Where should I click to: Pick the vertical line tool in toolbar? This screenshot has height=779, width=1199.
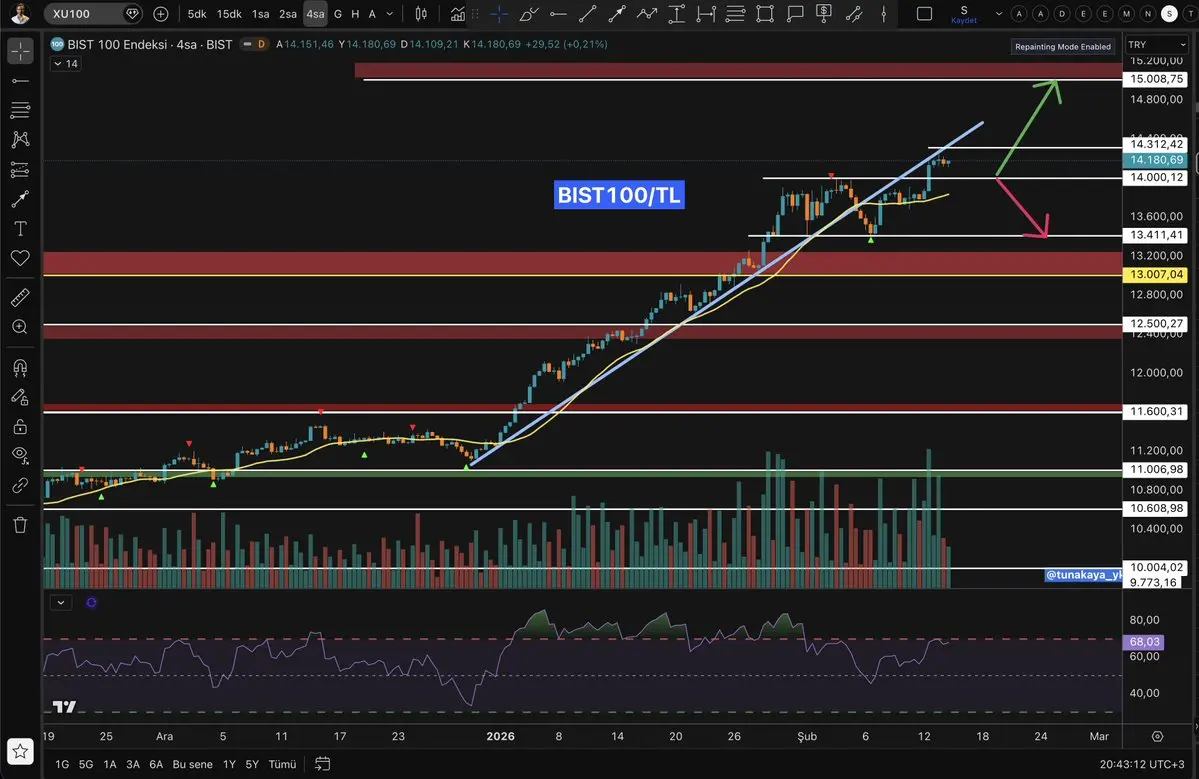tap(884, 14)
